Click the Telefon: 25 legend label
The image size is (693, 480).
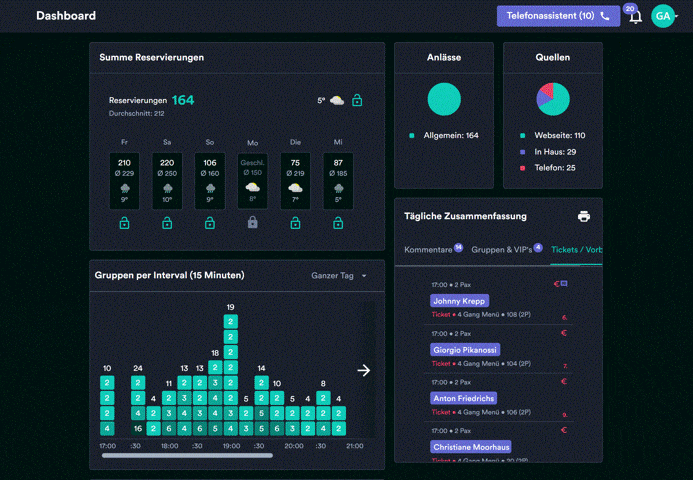(555, 168)
